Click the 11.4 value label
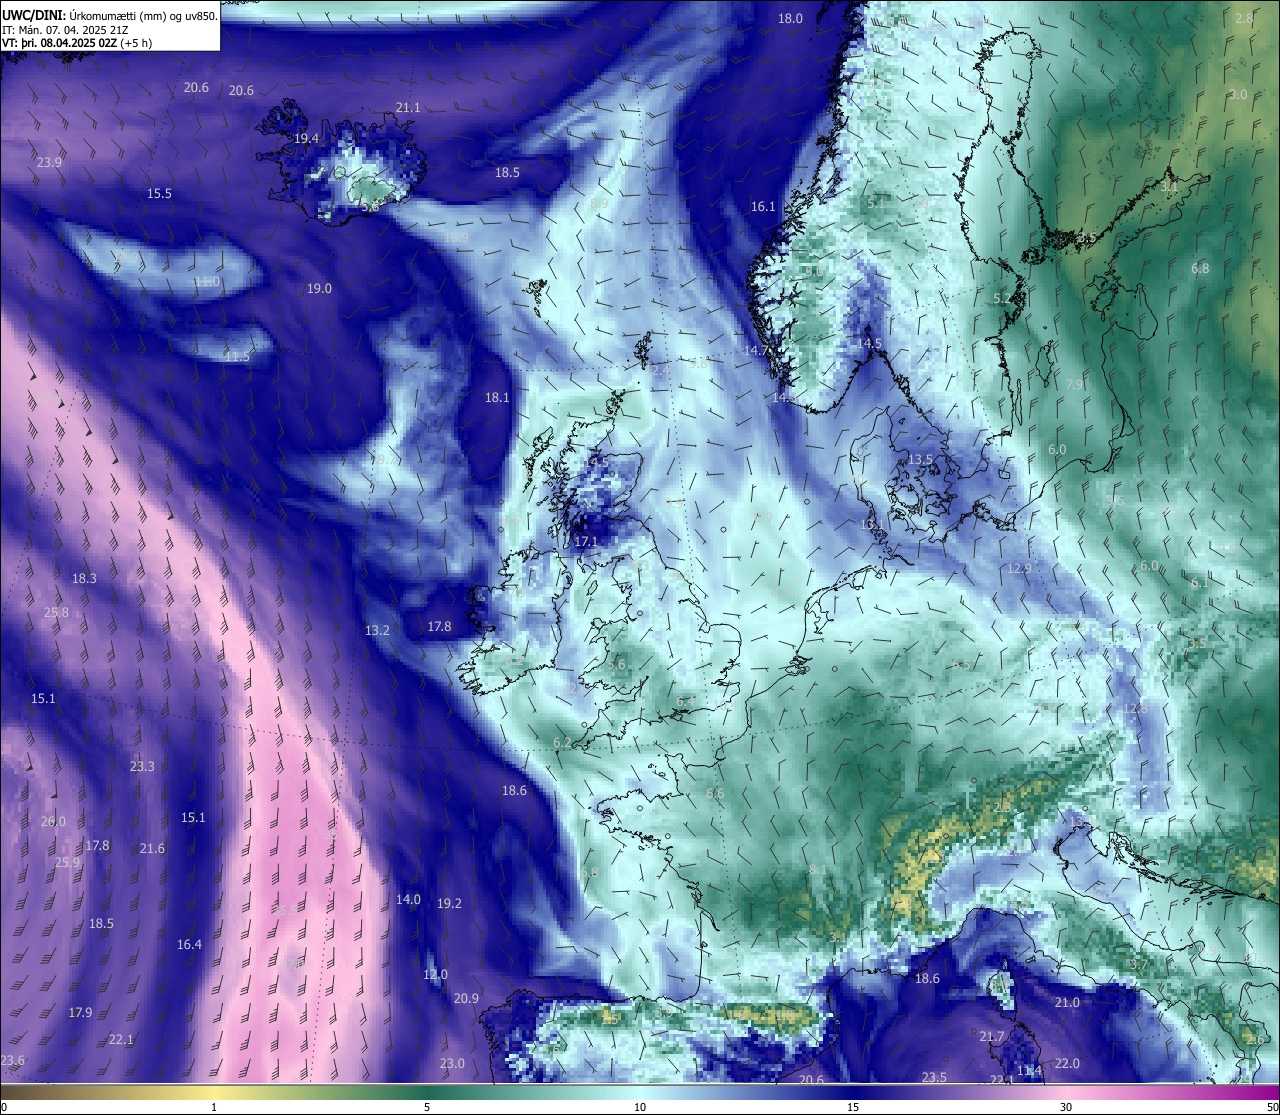The image size is (1280, 1115). tap(1029, 1070)
